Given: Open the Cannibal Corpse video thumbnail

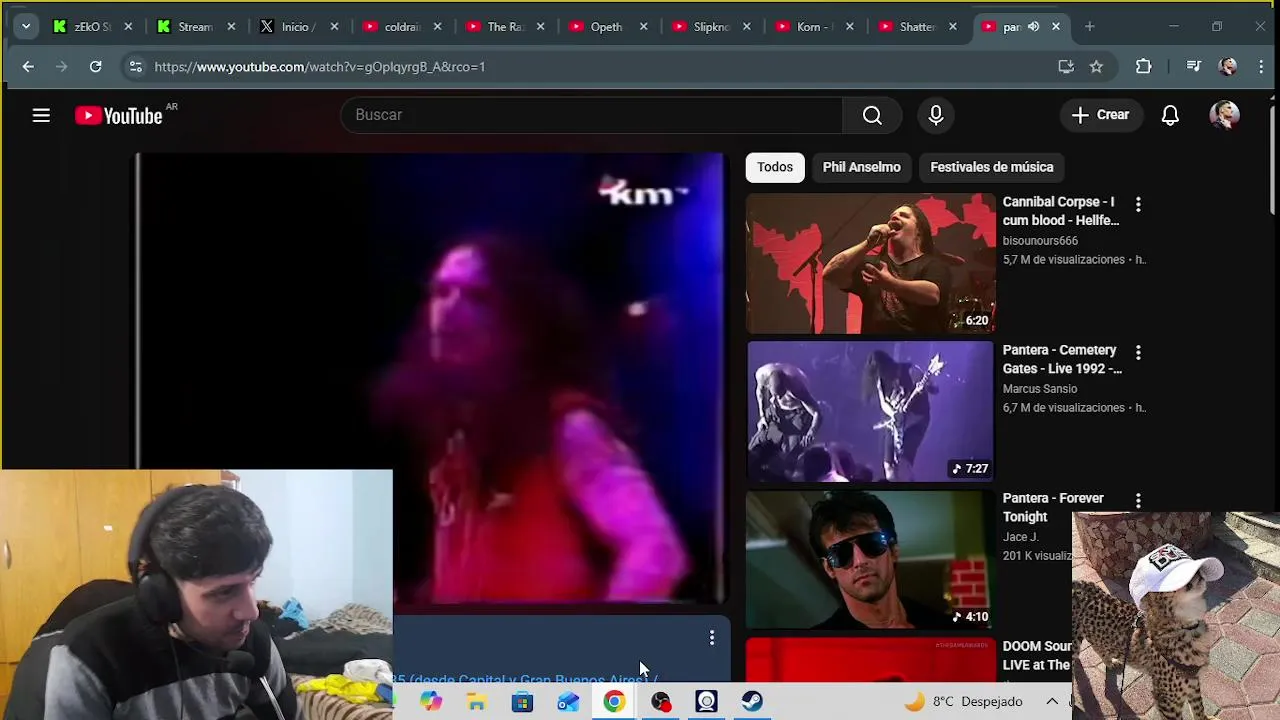Looking at the screenshot, I should pos(870,263).
